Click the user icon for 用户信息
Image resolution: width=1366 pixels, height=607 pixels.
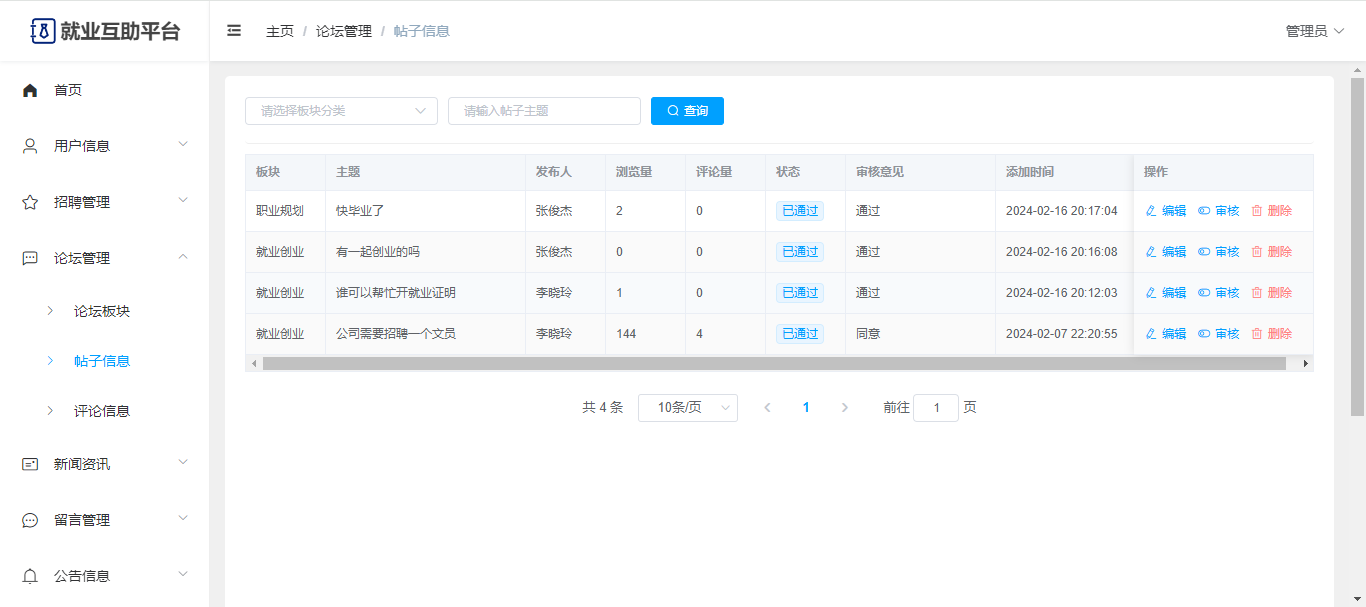pos(30,146)
